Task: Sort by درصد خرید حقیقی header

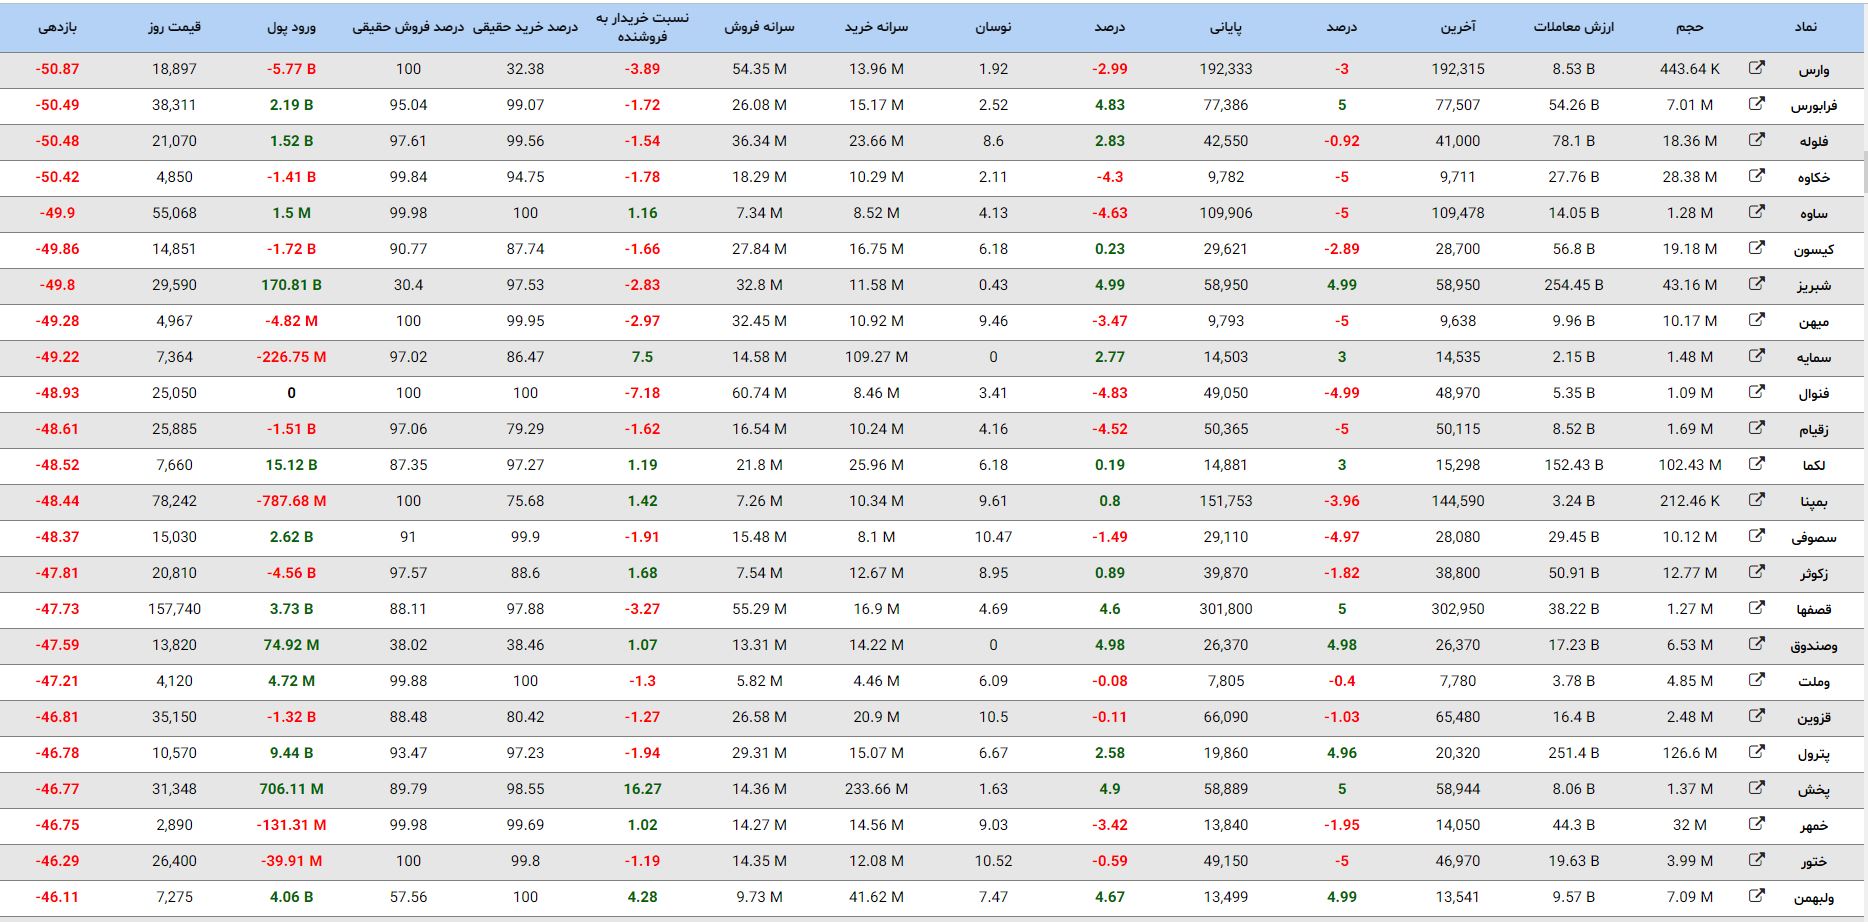Action: [x=525, y=27]
